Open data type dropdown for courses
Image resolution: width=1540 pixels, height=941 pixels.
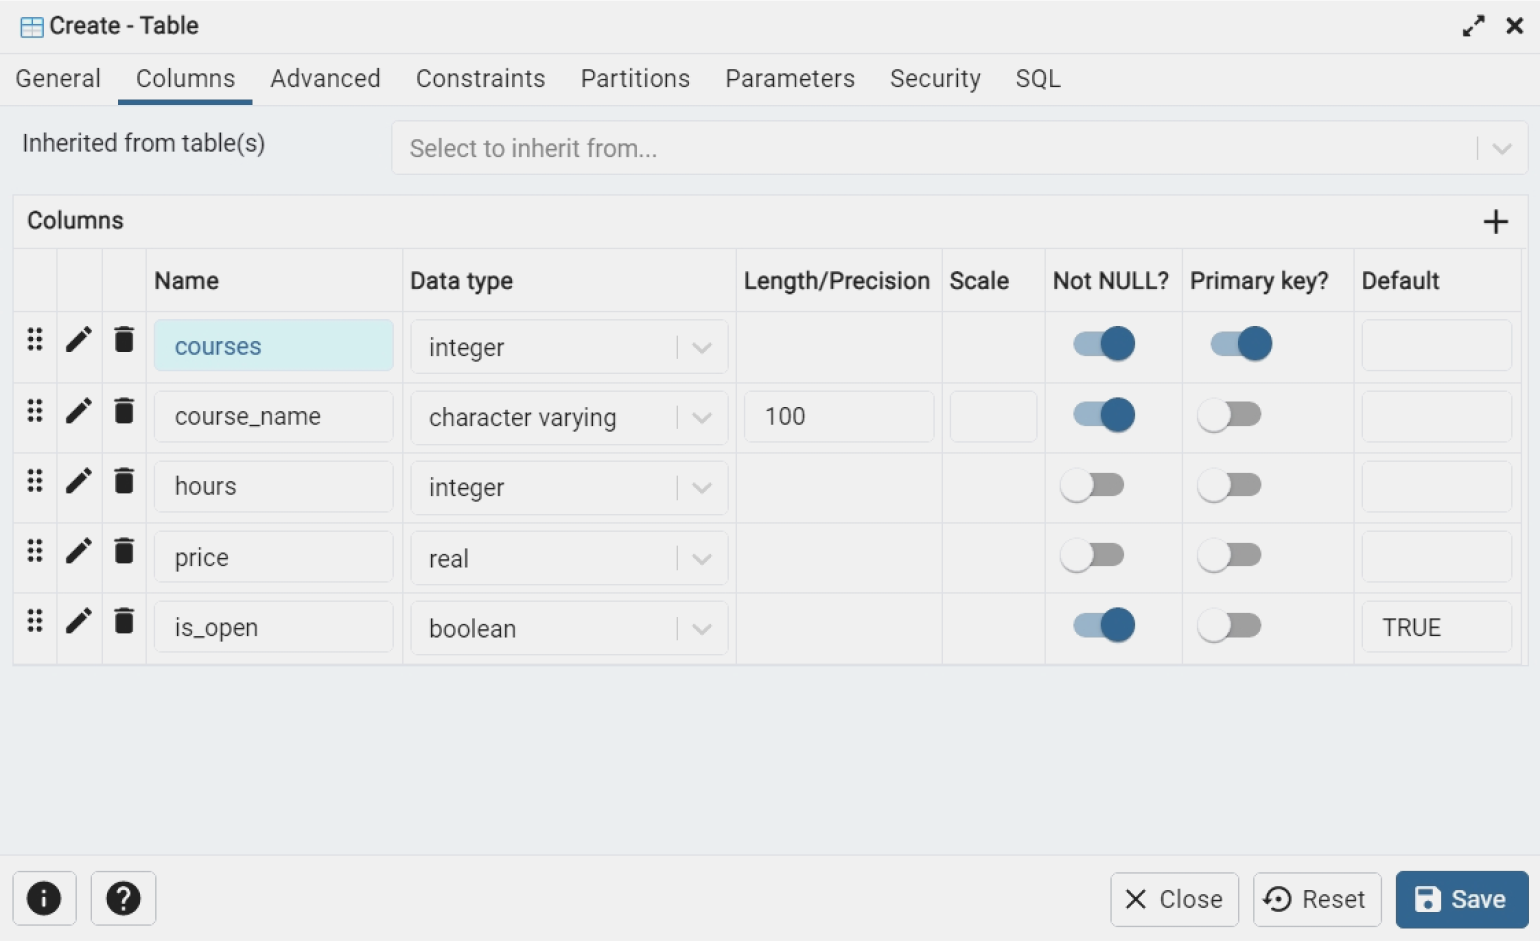569,347
